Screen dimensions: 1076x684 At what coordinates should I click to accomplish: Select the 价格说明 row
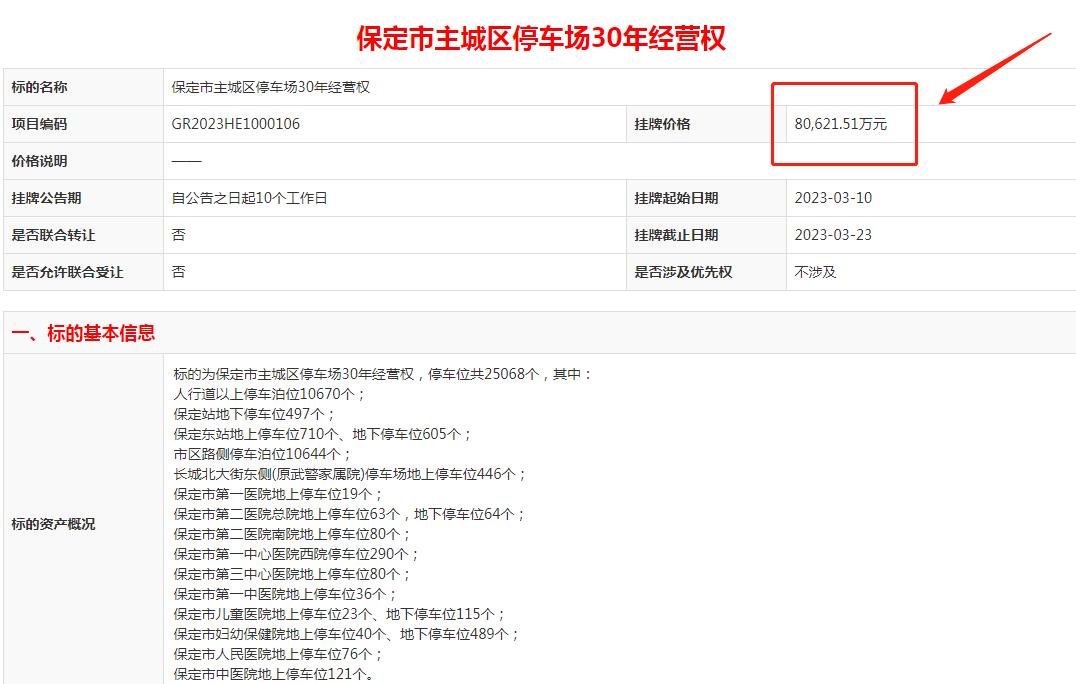[45, 160]
